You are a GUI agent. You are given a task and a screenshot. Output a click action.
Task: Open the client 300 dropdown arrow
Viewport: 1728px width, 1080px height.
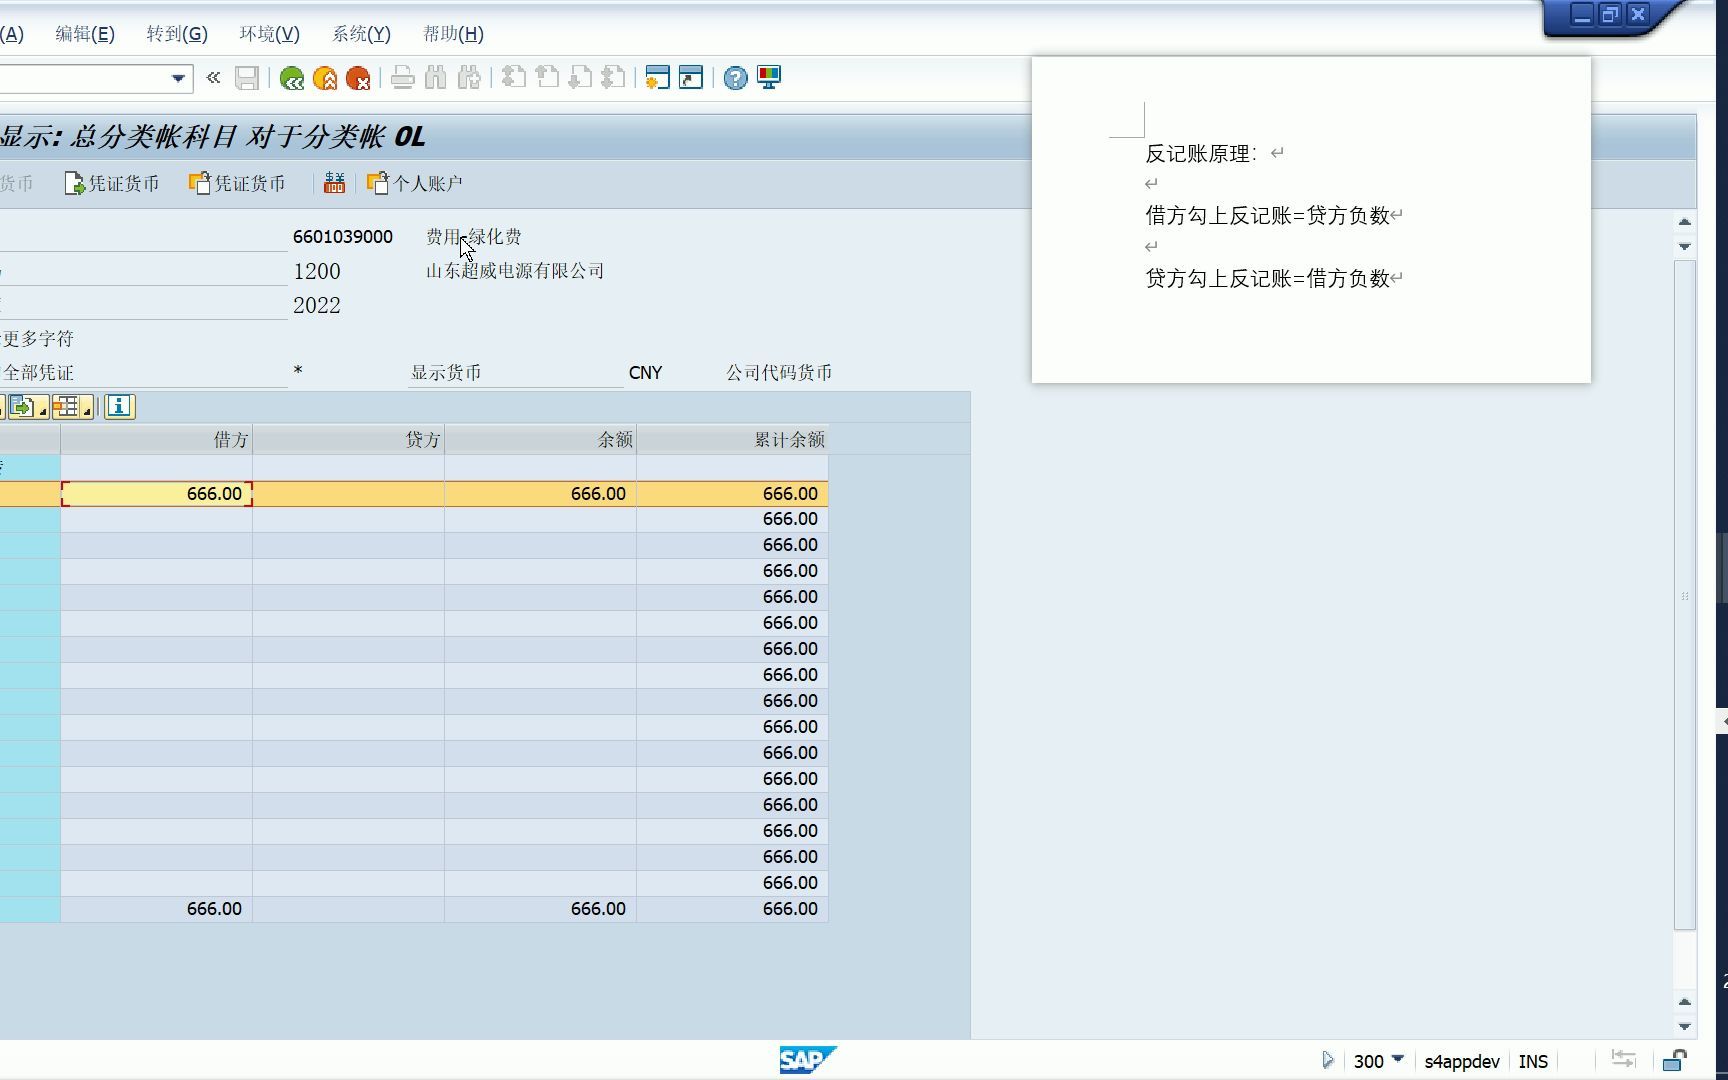(1398, 1059)
